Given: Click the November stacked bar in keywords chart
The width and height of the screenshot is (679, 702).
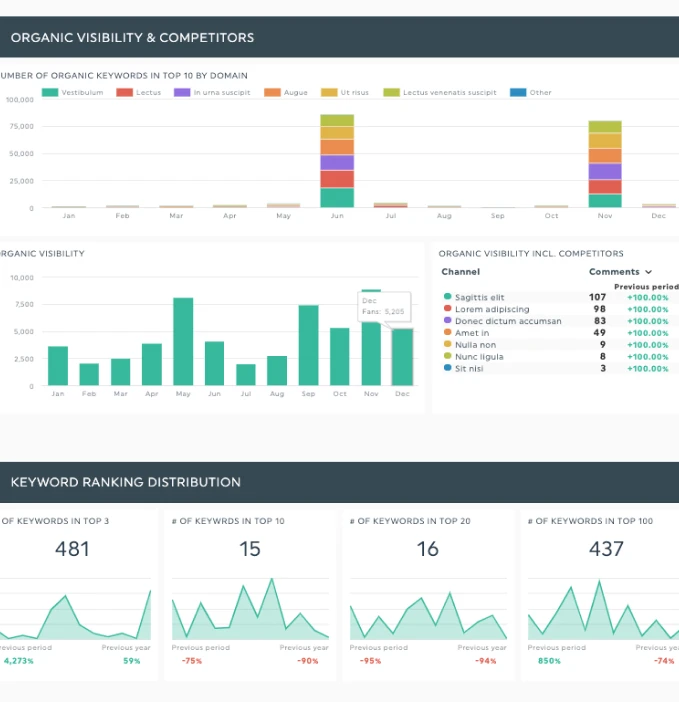Looking at the screenshot, I should pyautogui.click(x=605, y=163).
